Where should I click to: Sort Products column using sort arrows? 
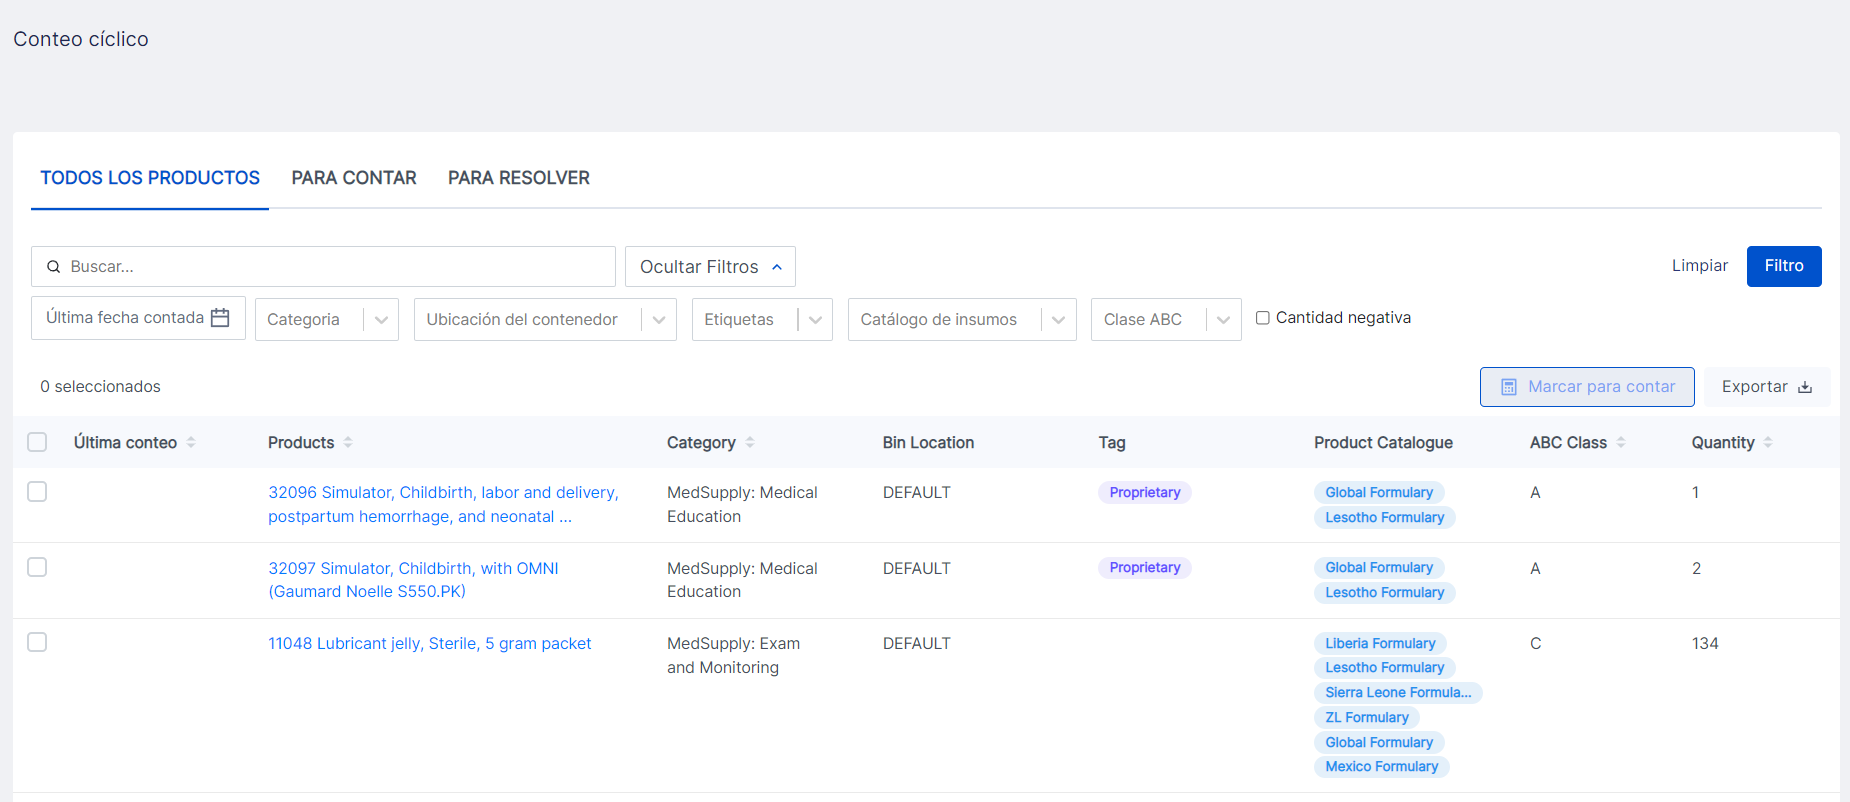(x=348, y=442)
